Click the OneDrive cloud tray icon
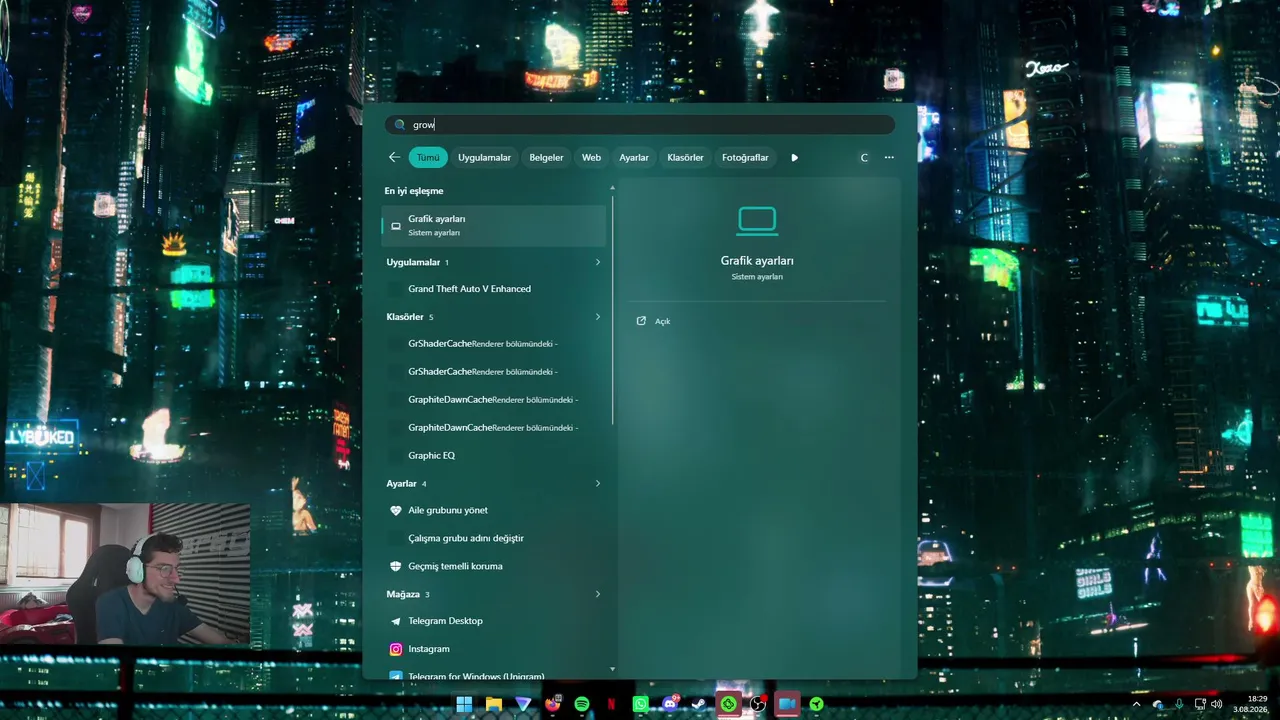 point(1158,704)
